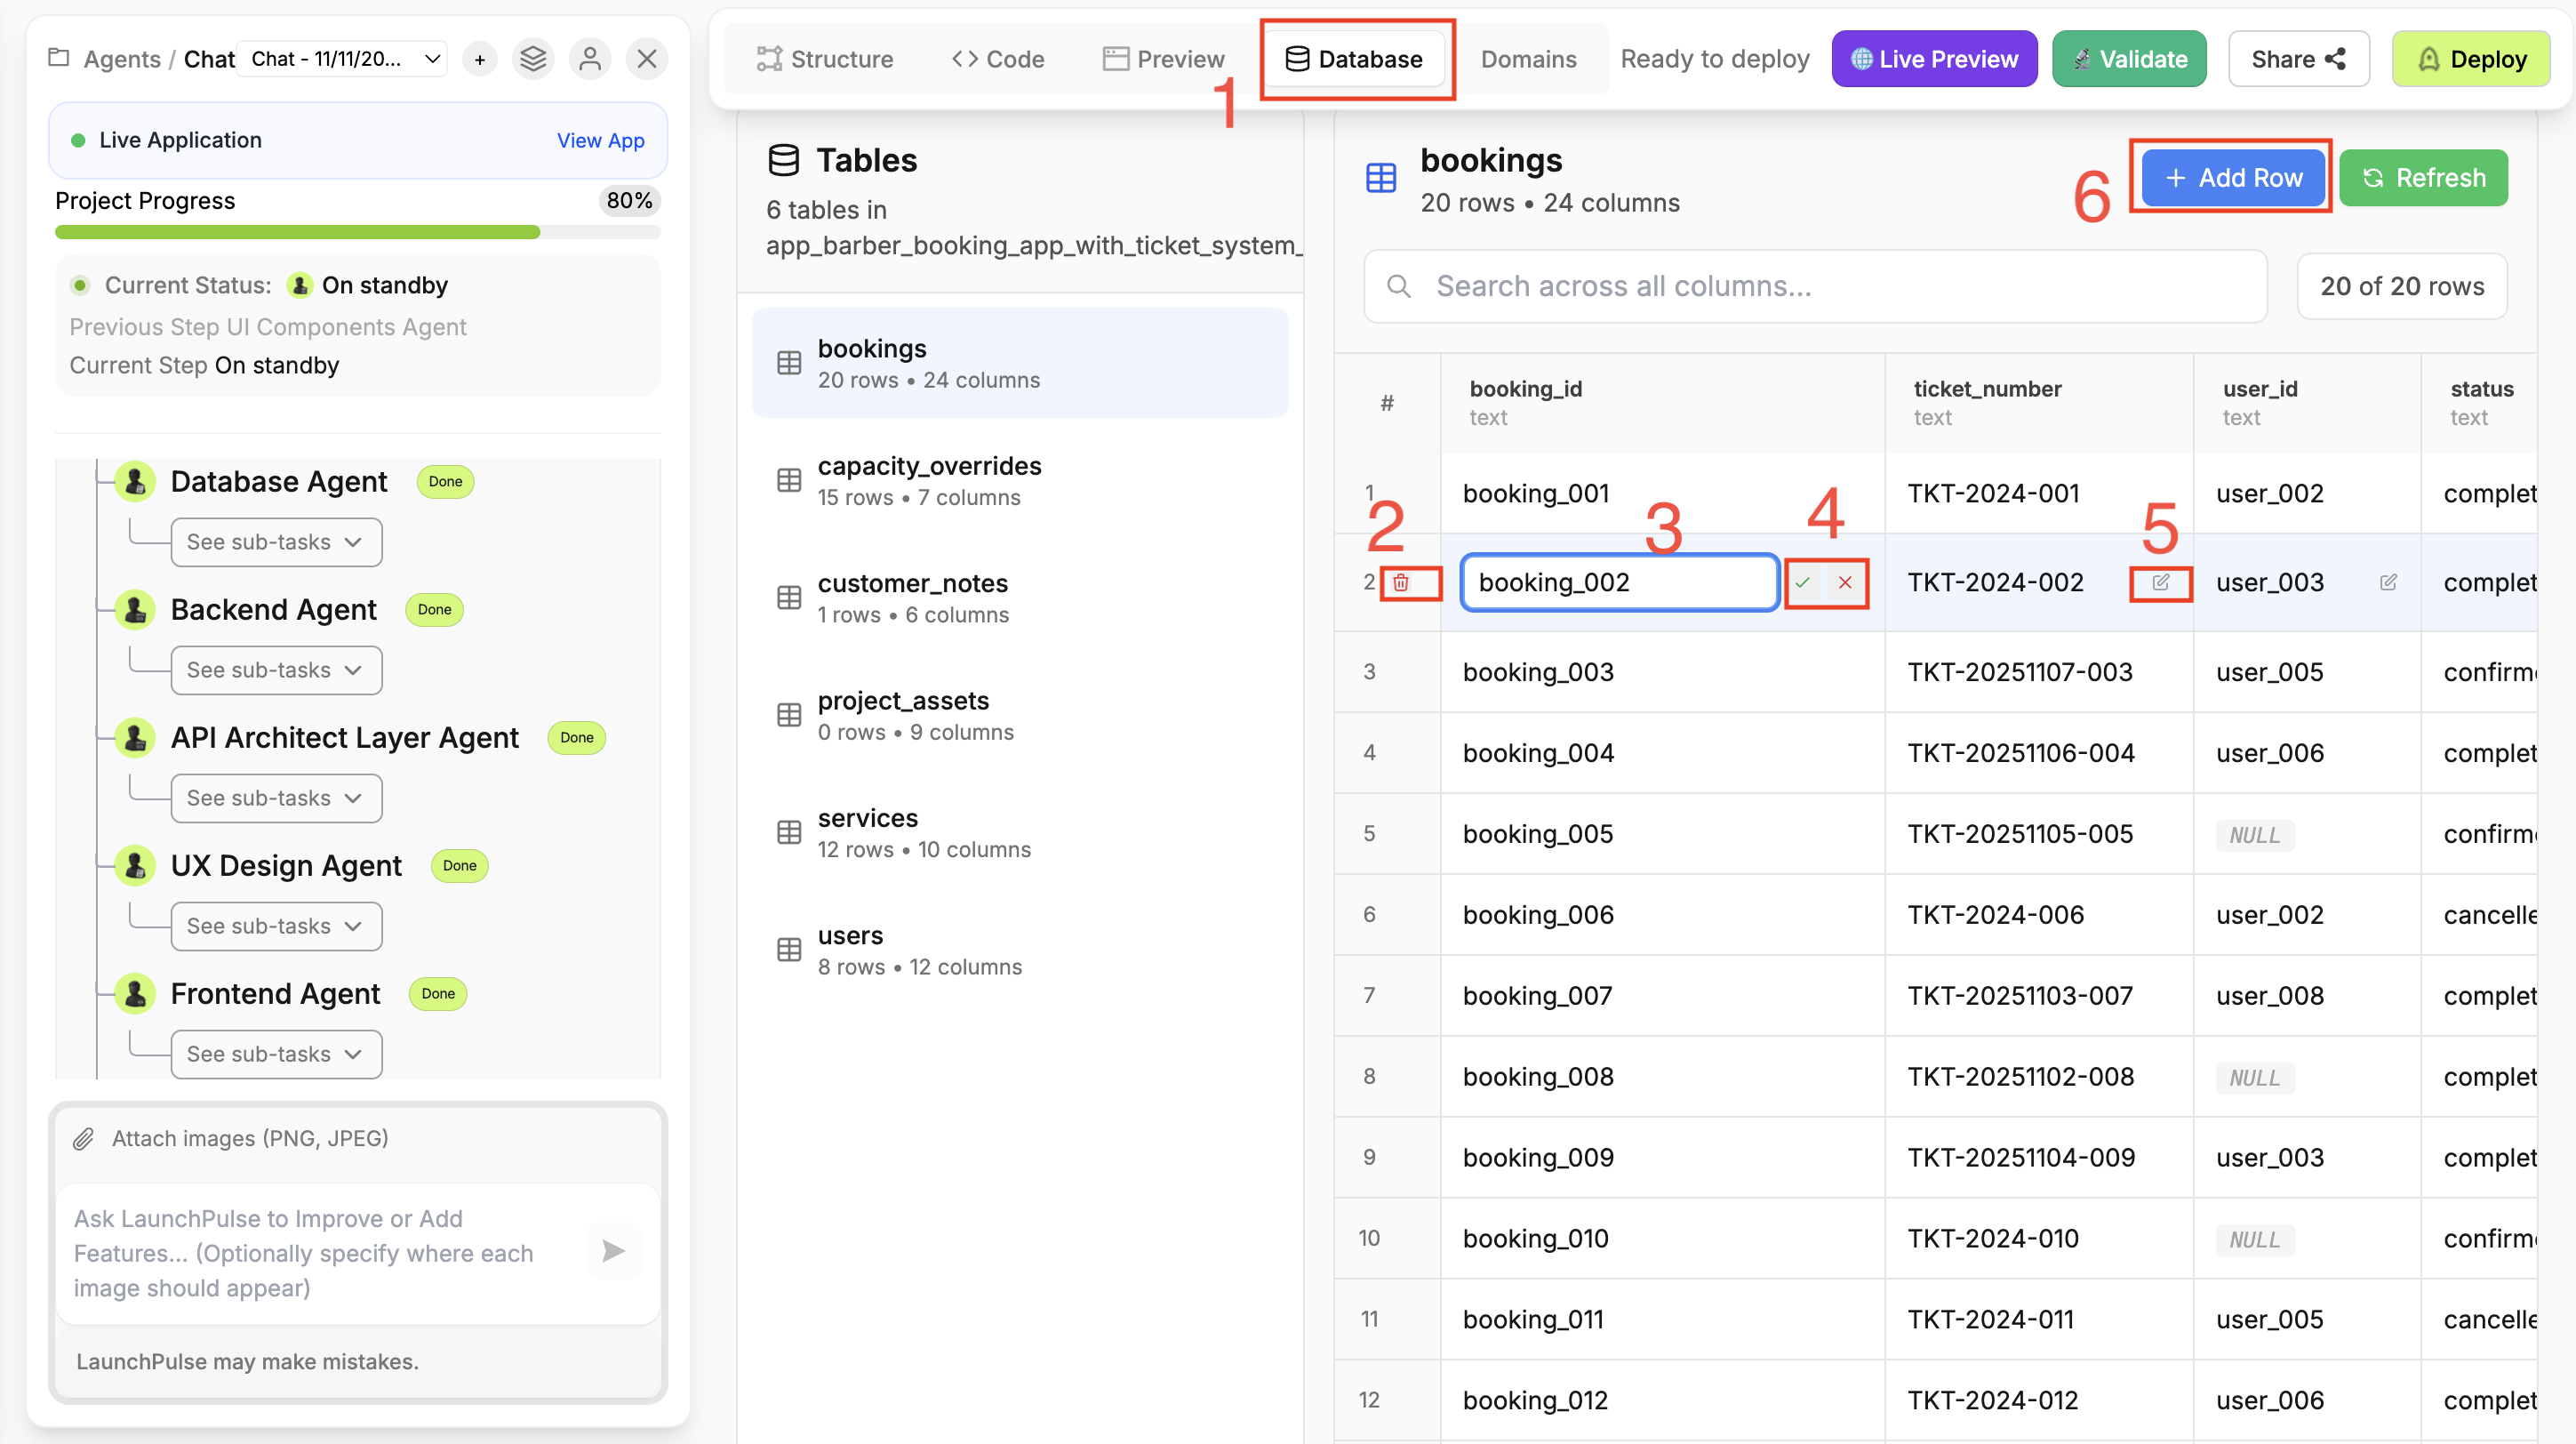The width and height of the screenshot is (2576, 1444).
Task: Click database icon beside Tables heading
Action: pos(784,159)
